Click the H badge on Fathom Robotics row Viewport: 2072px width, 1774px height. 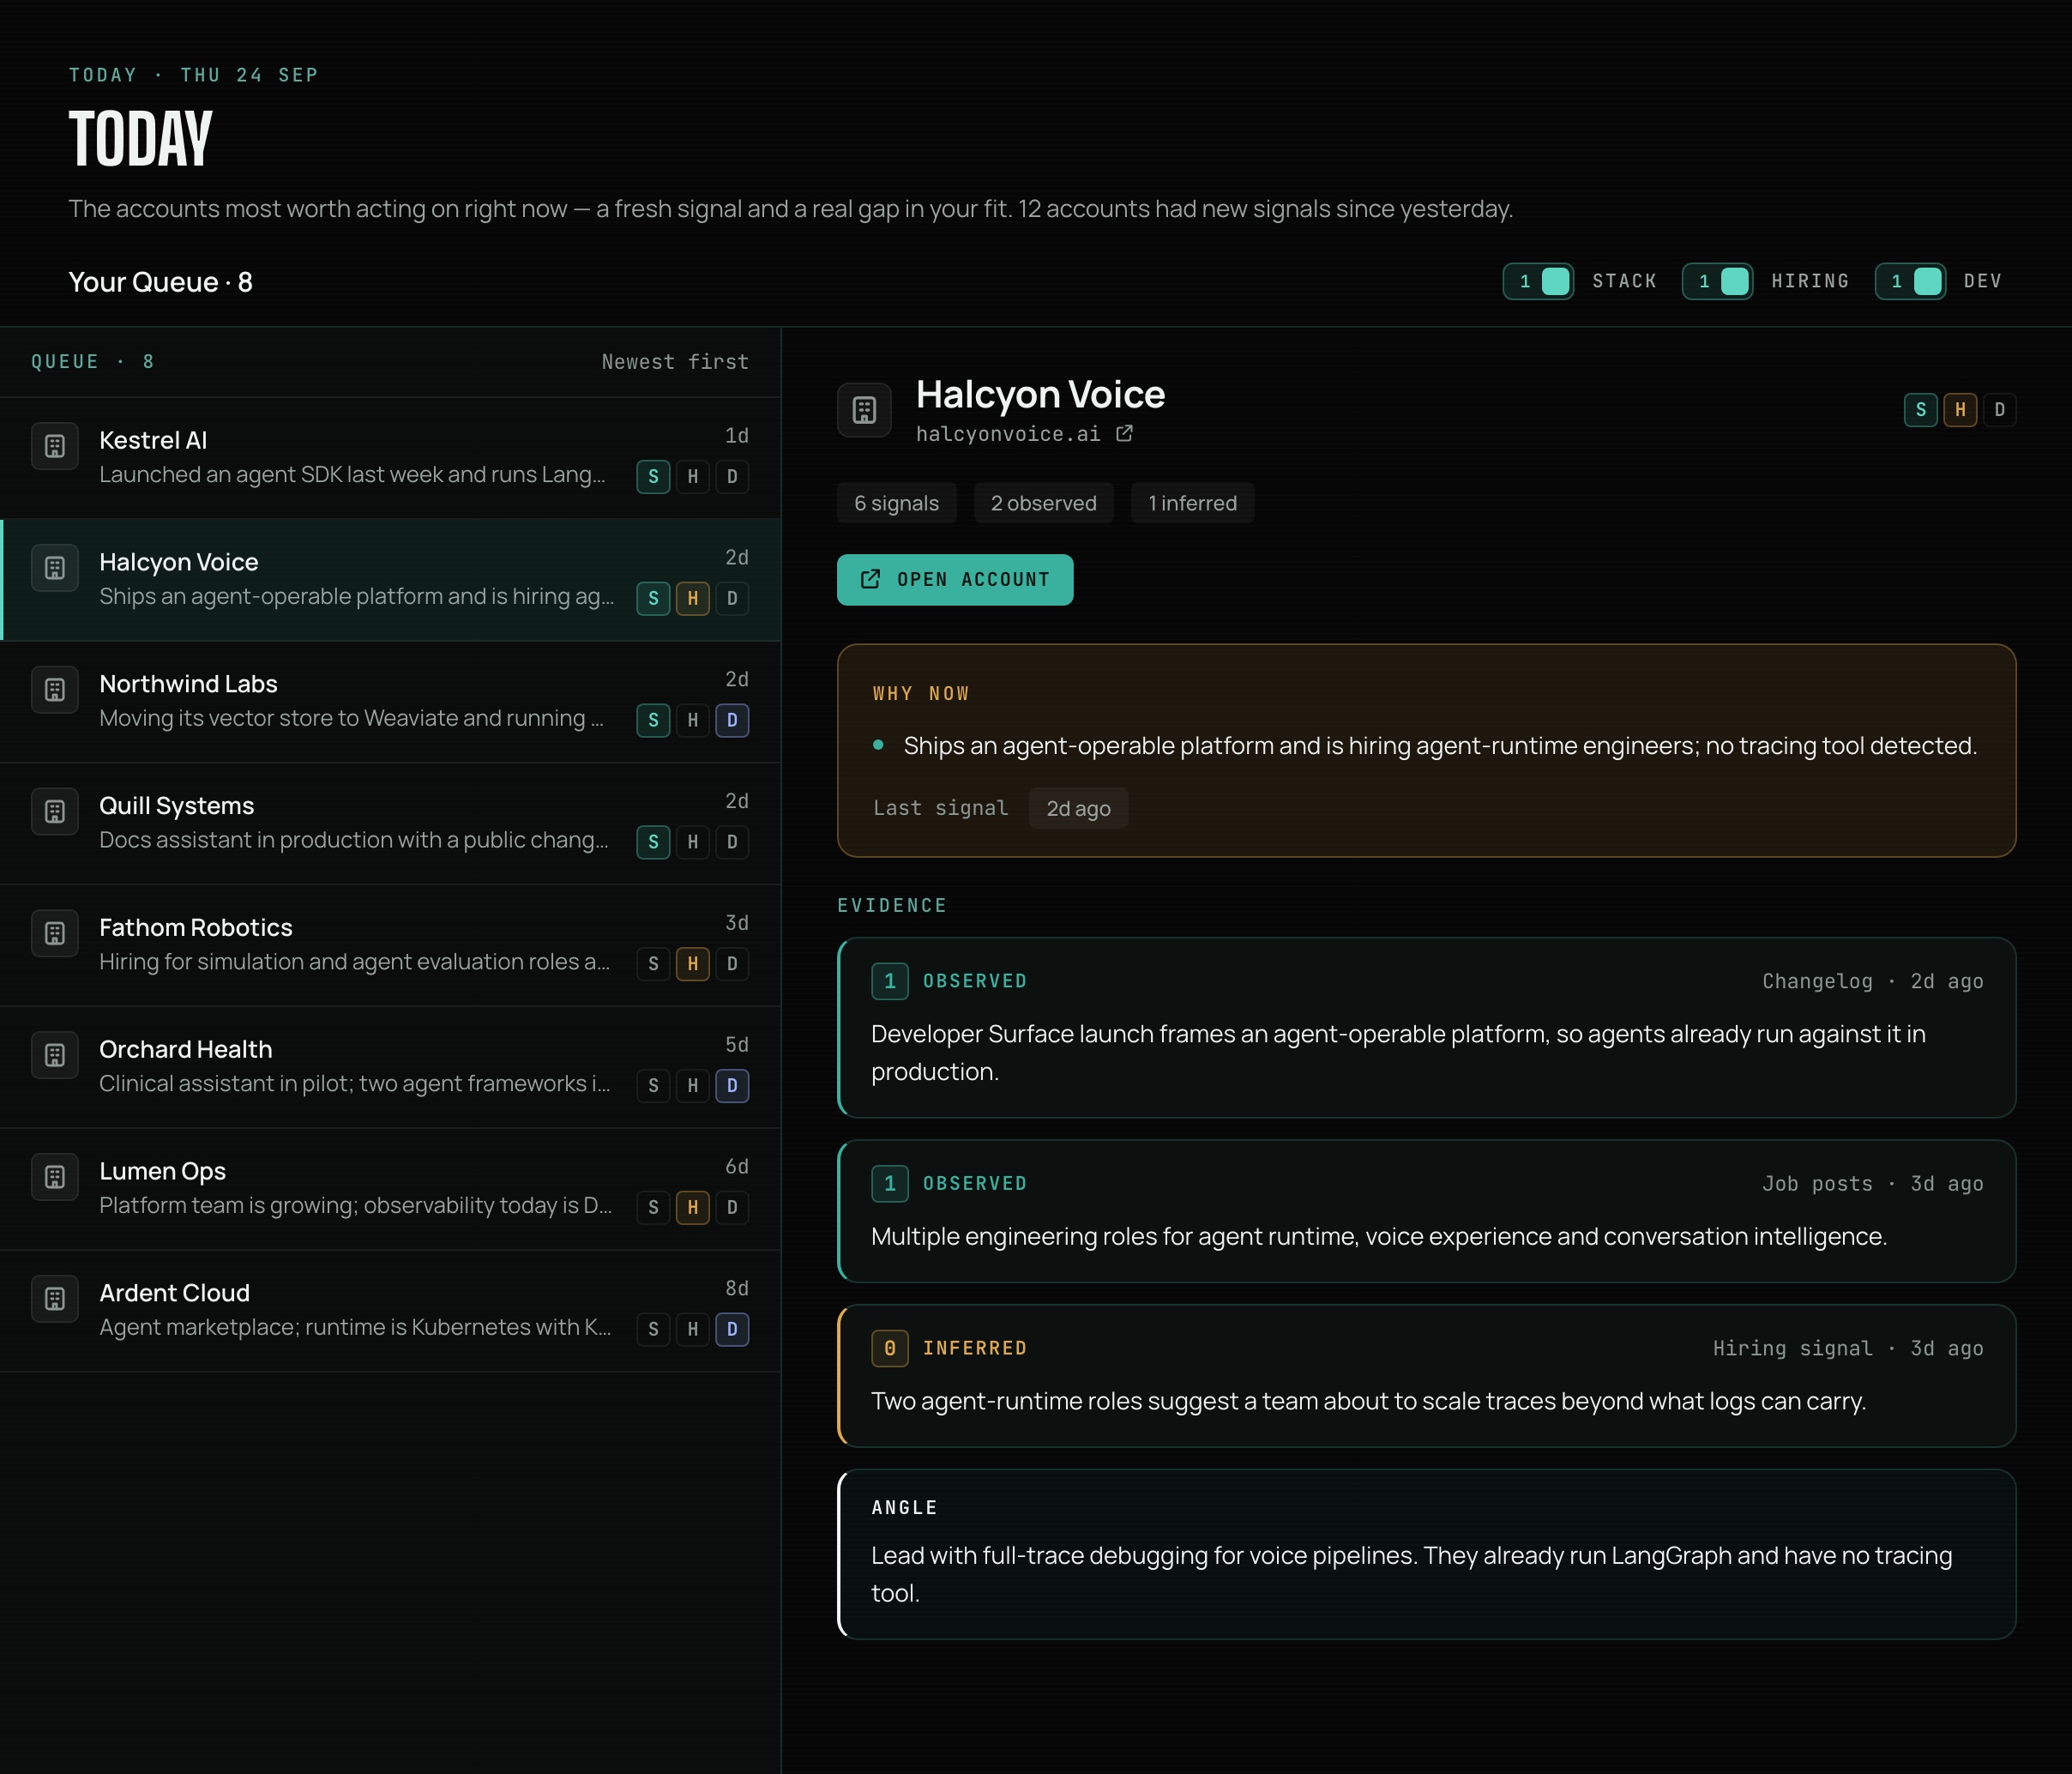point(693,964)
